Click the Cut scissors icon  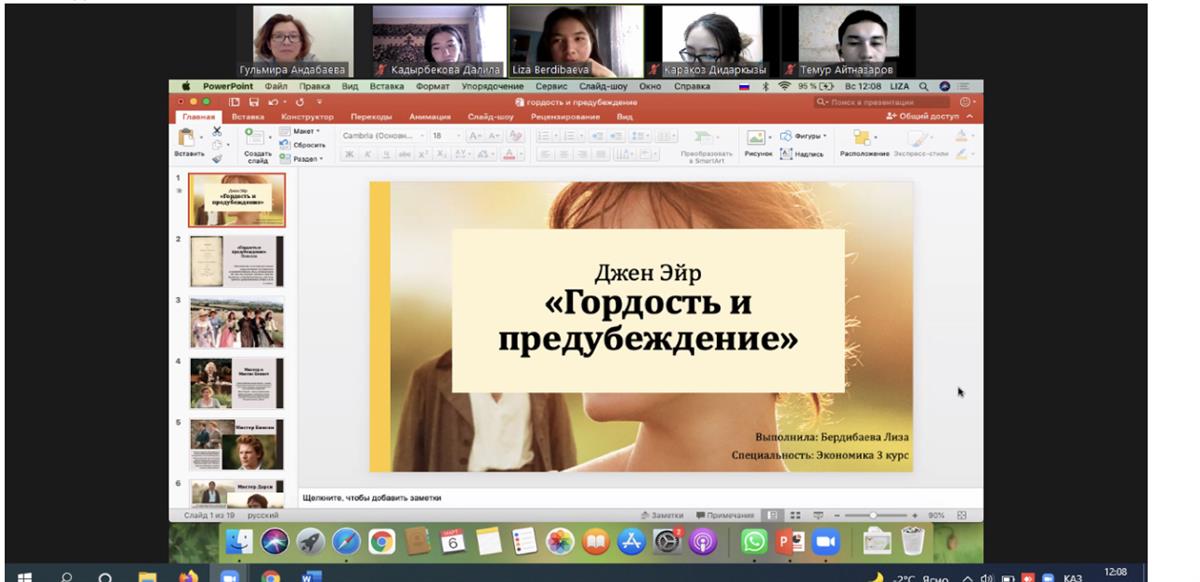[x=217, y=132]
